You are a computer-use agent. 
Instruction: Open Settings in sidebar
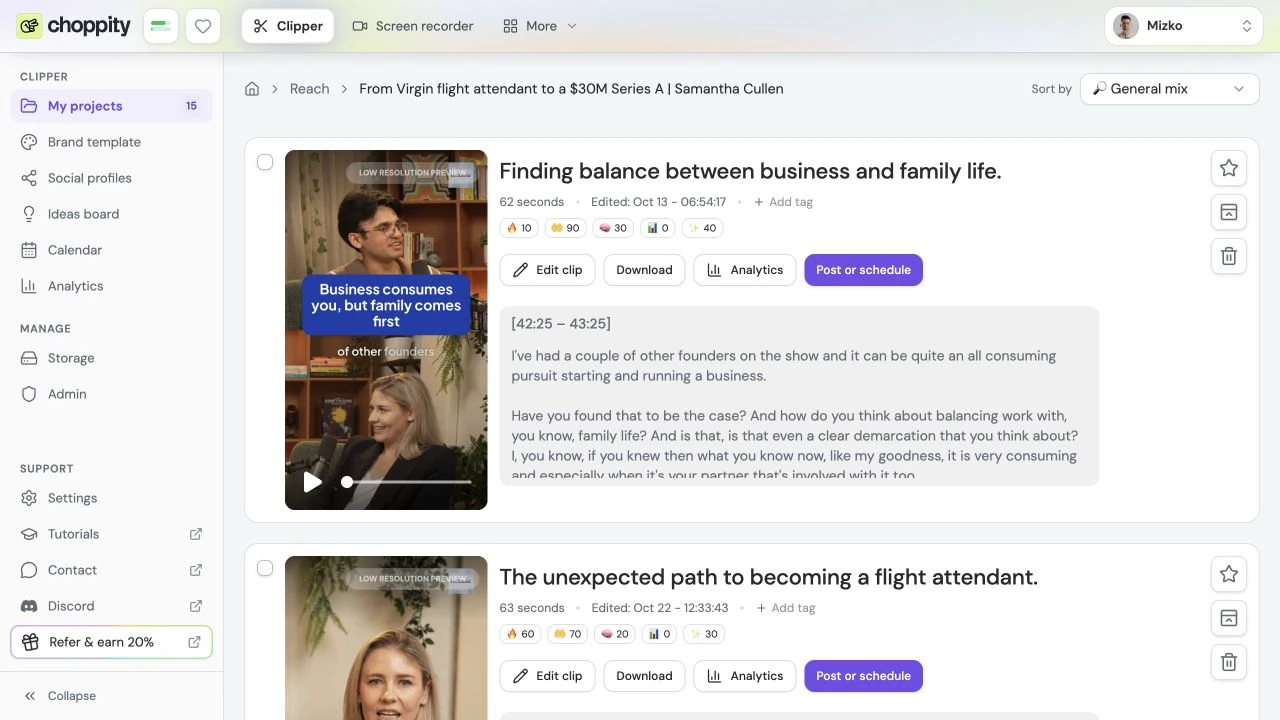(111, 498)
